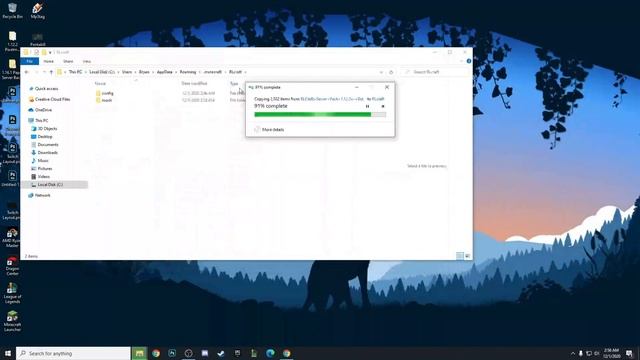This screenshot has width=640, height=360.
Task: Select Users in the address breadcrumb
Action: coord(127,72)
